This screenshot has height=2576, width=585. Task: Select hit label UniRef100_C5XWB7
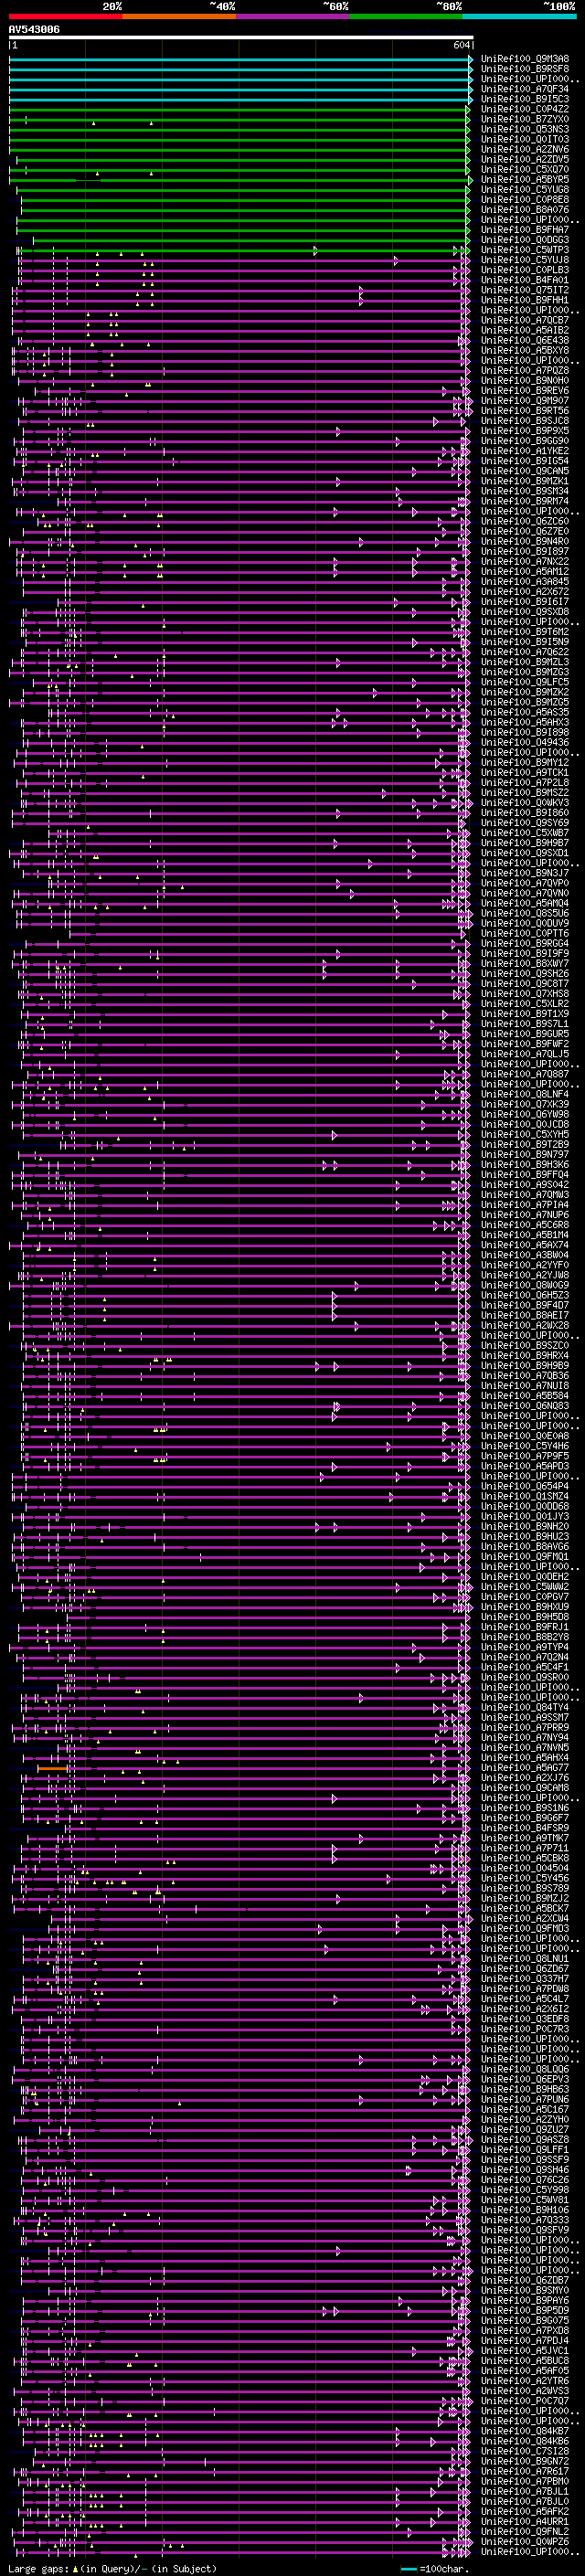pyautogui.click(x=525, y=833)
